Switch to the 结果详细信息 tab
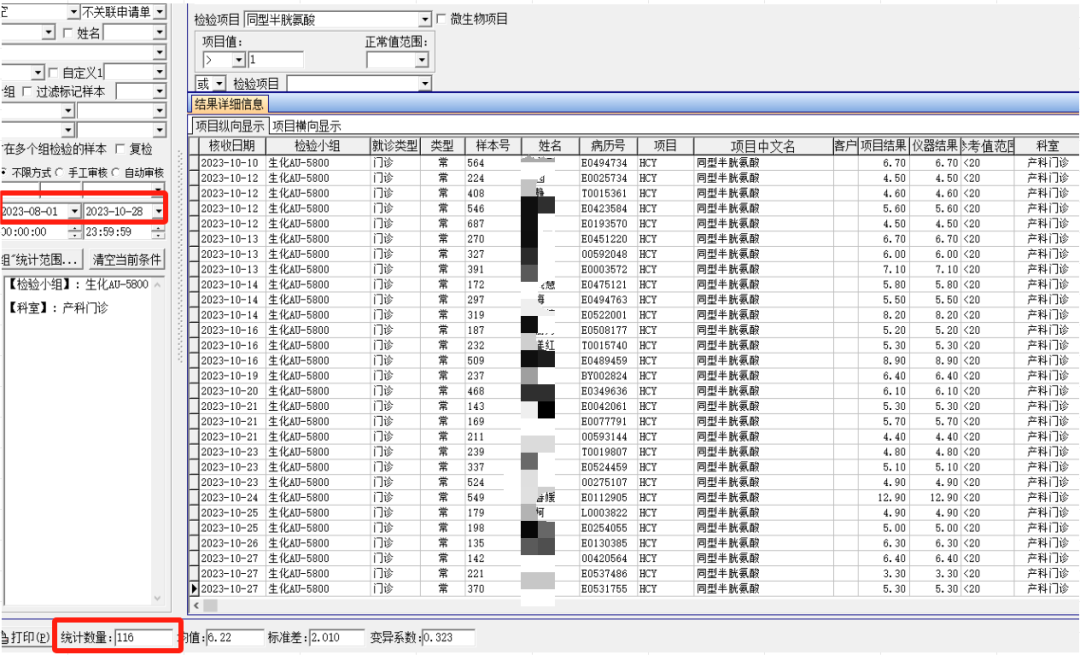 pyautogui.click(x=229, y=104)
